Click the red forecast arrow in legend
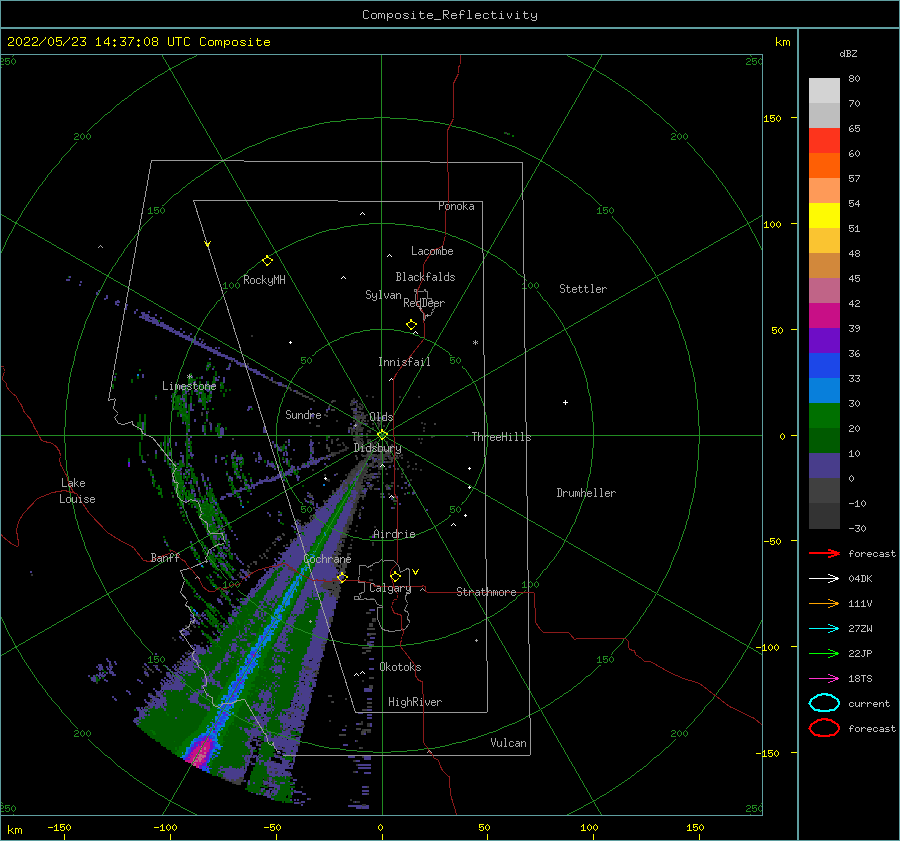Screen dimensions: 900x841 point(824,553)
